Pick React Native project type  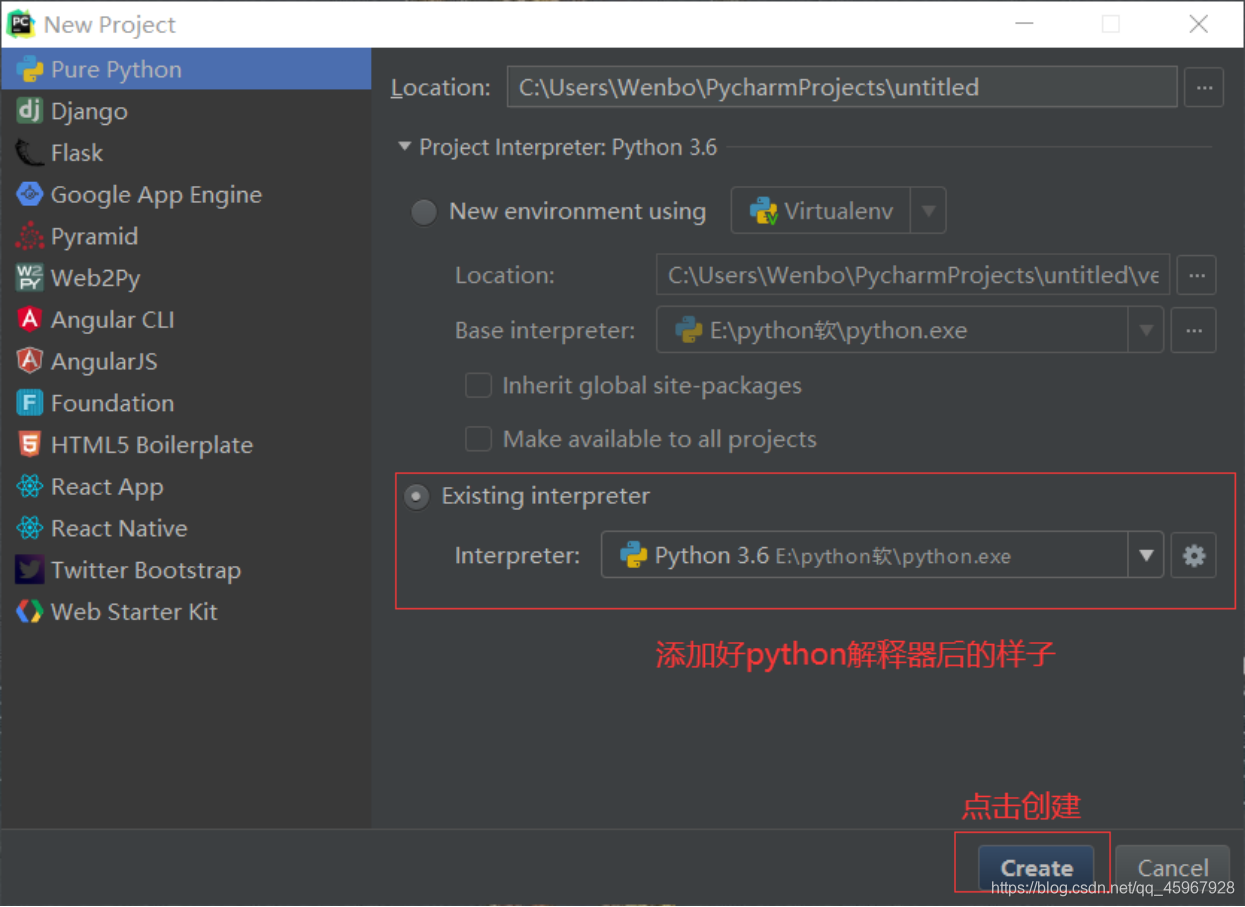185,528
